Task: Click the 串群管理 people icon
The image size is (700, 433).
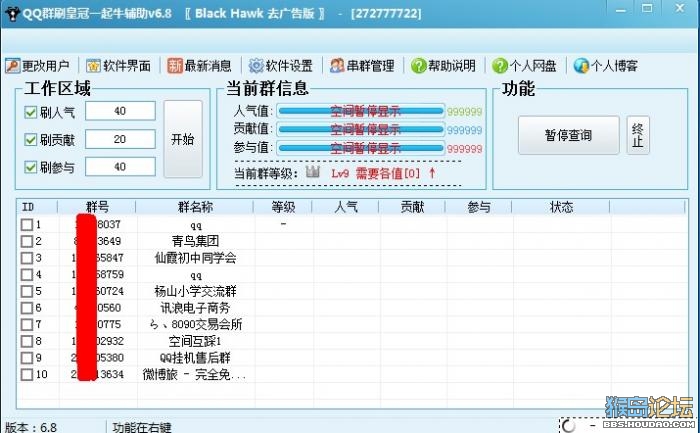Action: pos(337,66)
